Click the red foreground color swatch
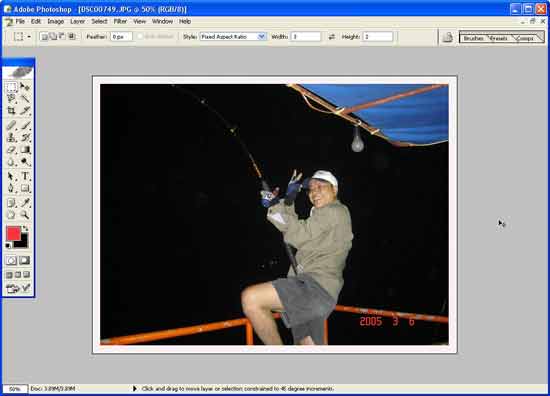This screenshot has height=396, width=550. pos(13,234)
